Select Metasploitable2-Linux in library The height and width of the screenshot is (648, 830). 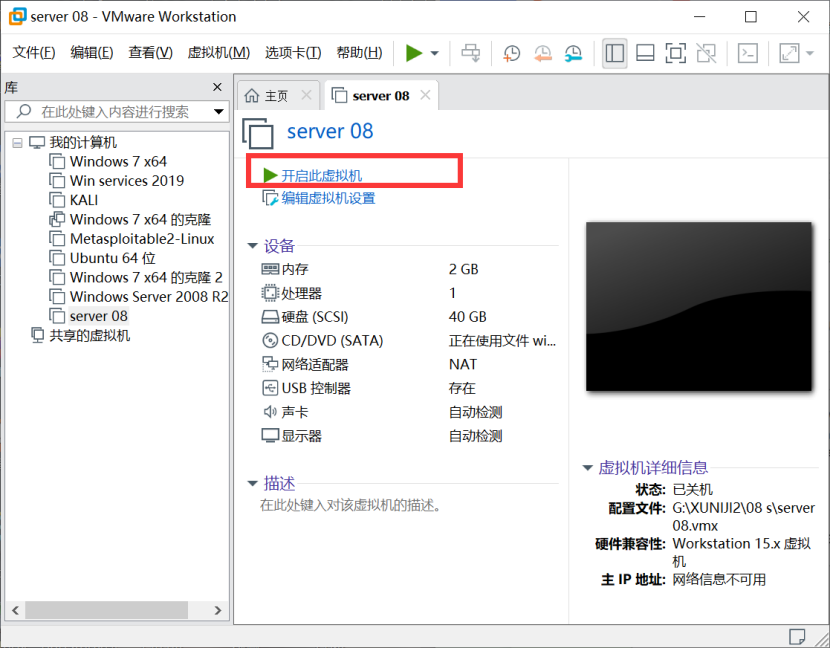pyautogui.click(x=142, y=239)
